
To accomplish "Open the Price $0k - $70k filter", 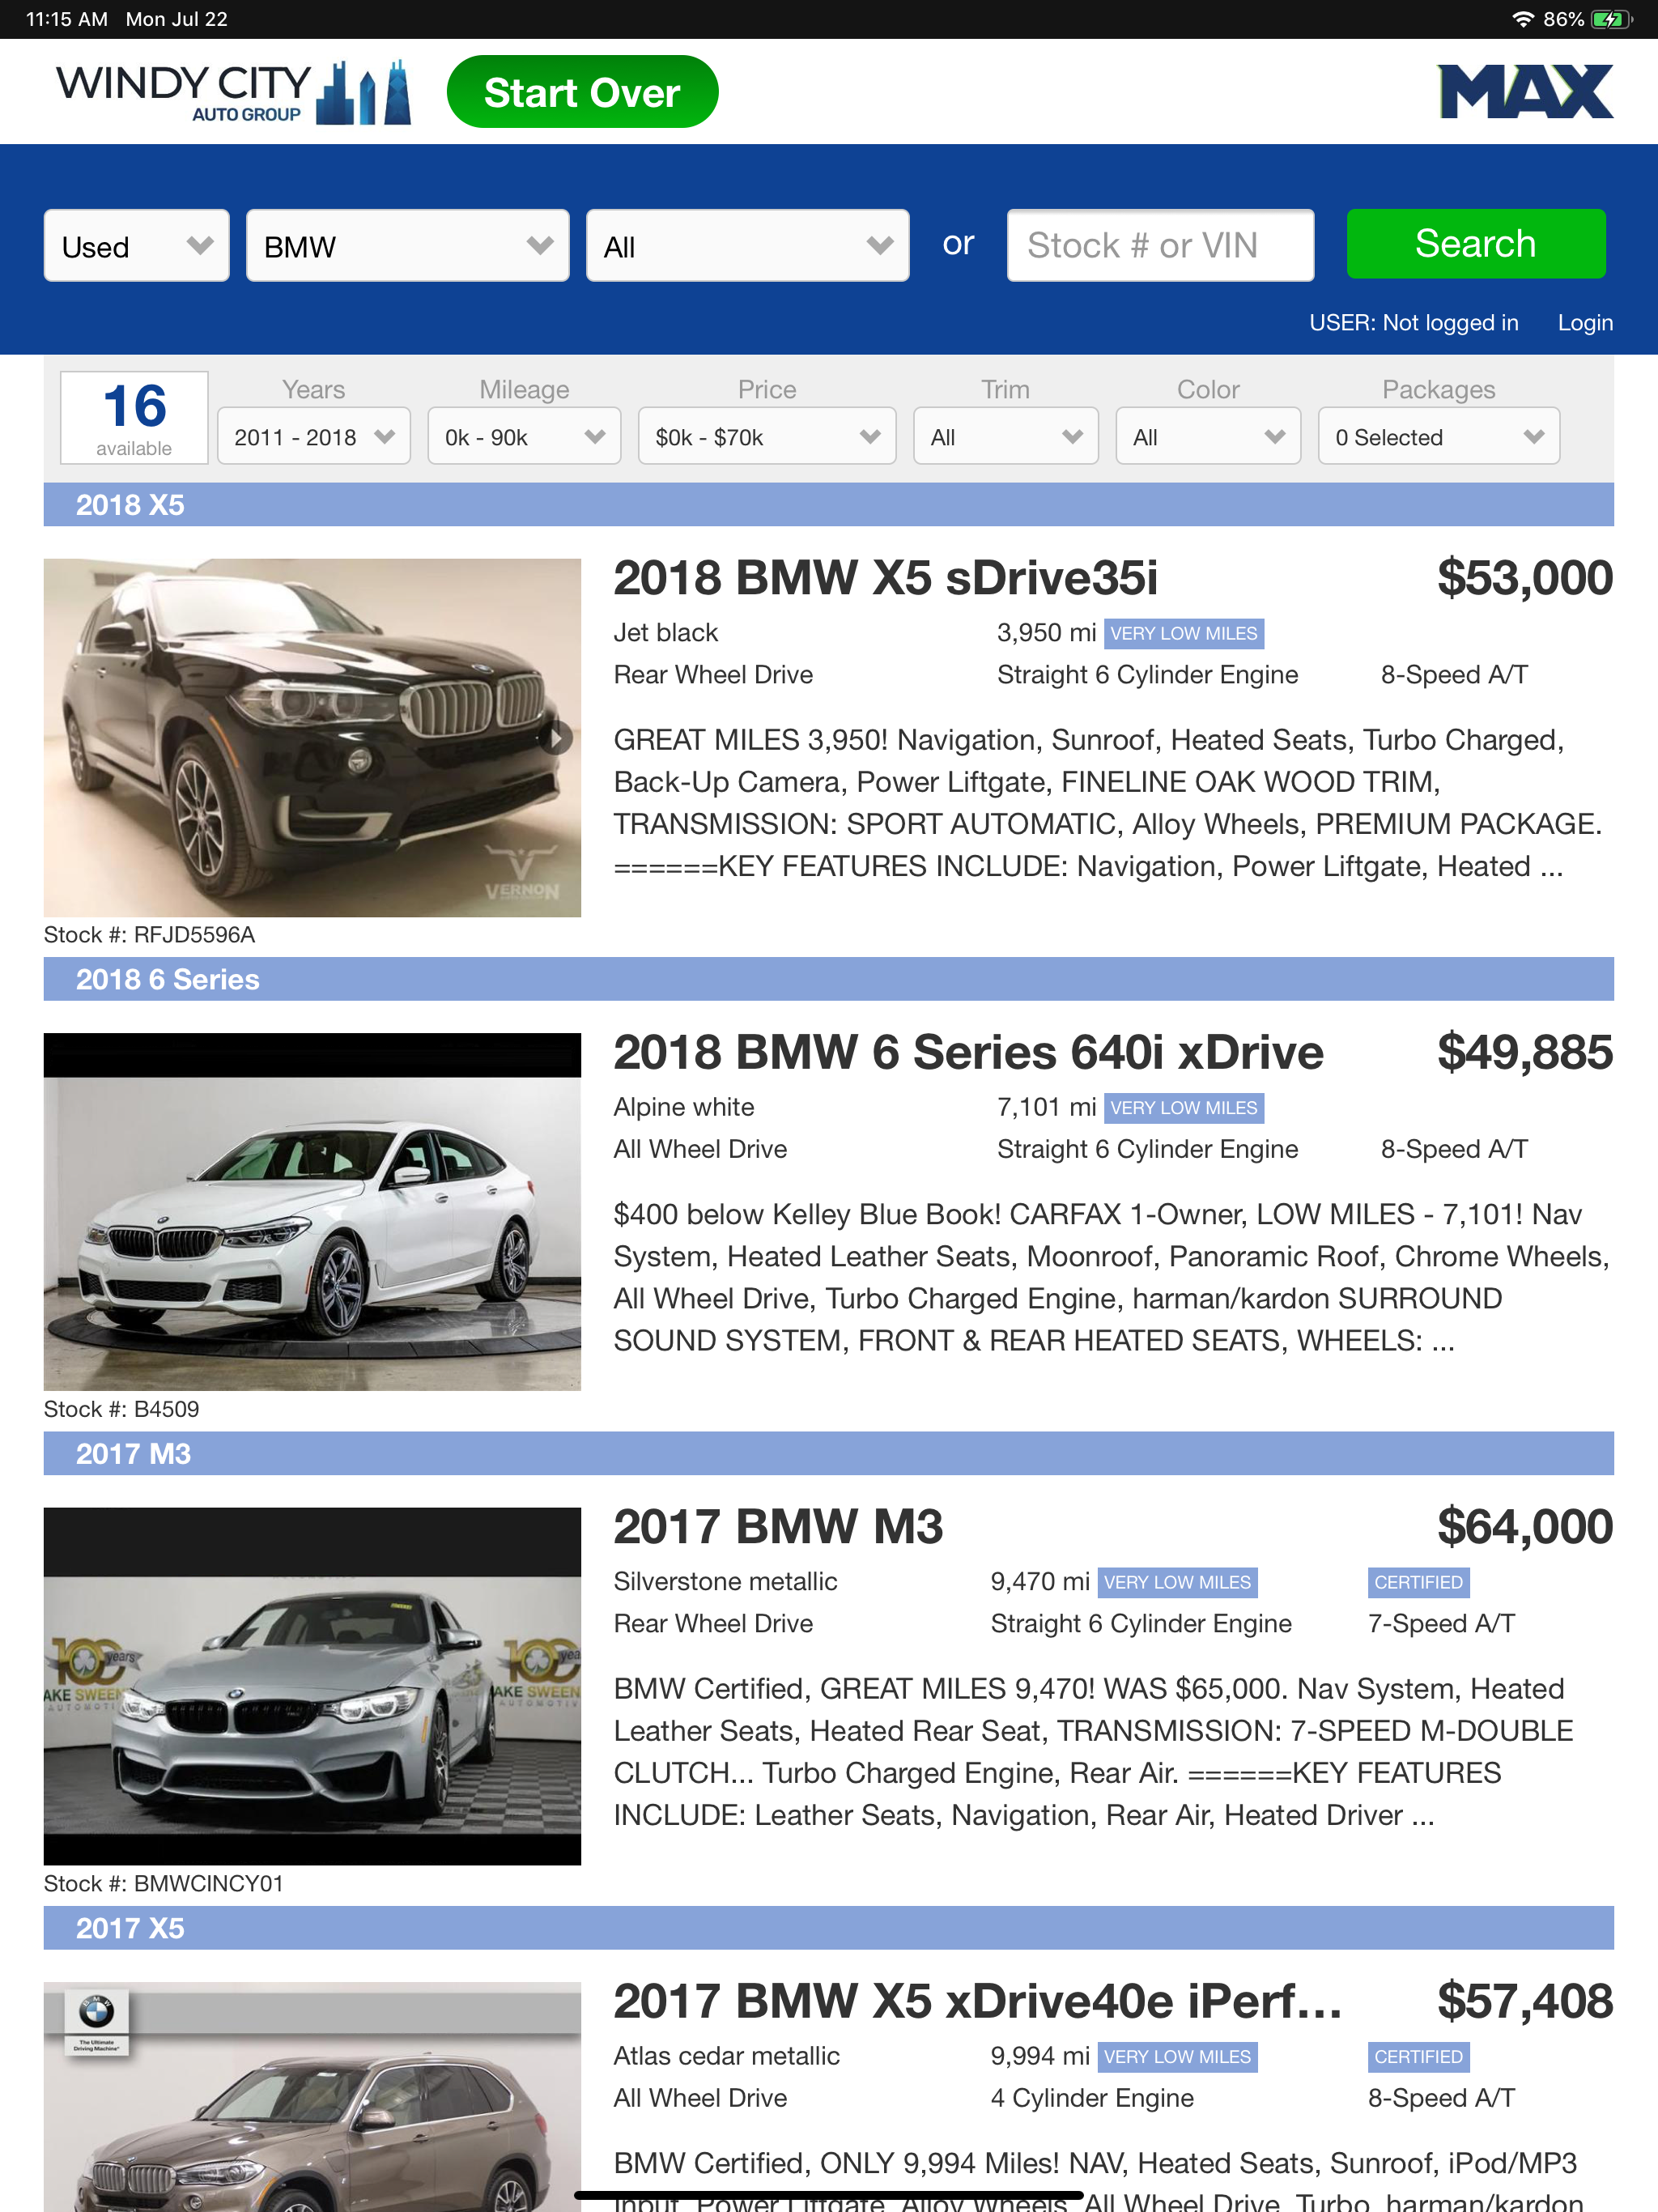I will 766,437.
